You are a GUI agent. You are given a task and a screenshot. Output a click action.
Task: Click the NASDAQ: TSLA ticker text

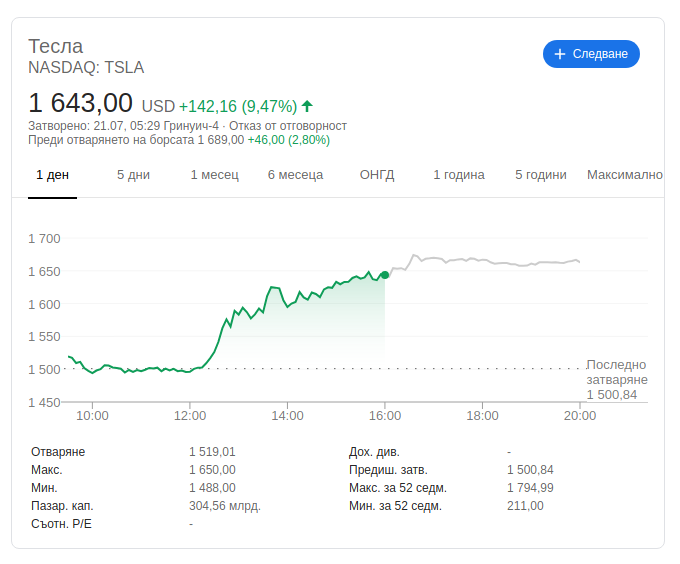86,68
